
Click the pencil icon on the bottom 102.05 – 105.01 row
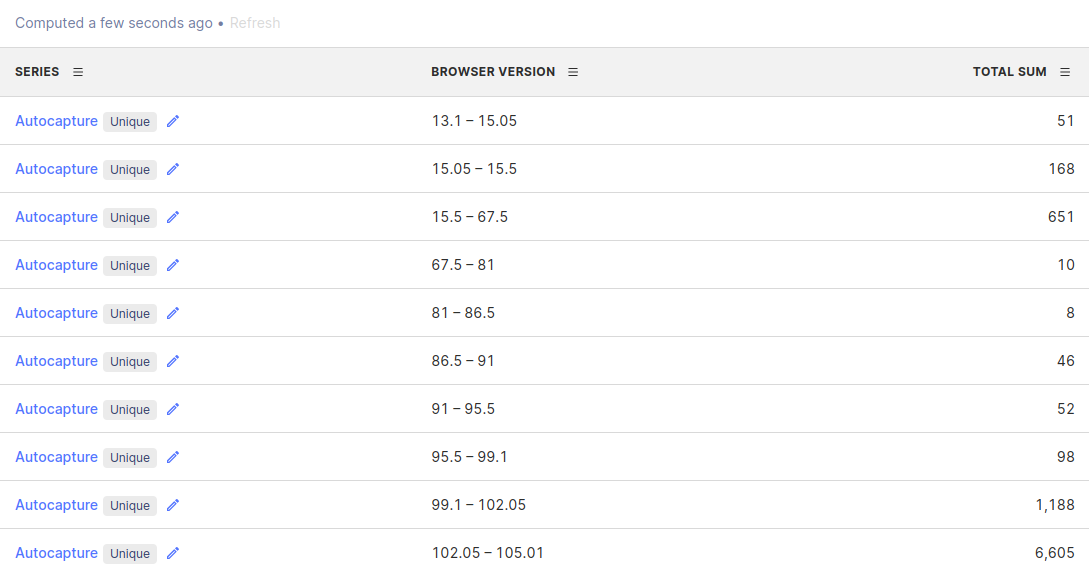pos(172,553)
